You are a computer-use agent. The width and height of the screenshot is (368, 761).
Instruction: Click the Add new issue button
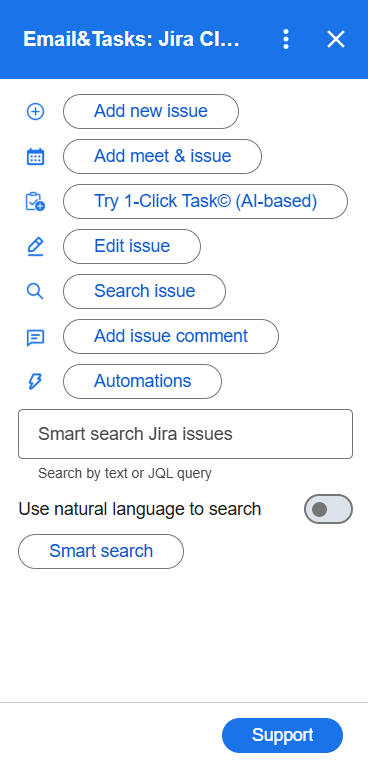[x=151, y=112]
